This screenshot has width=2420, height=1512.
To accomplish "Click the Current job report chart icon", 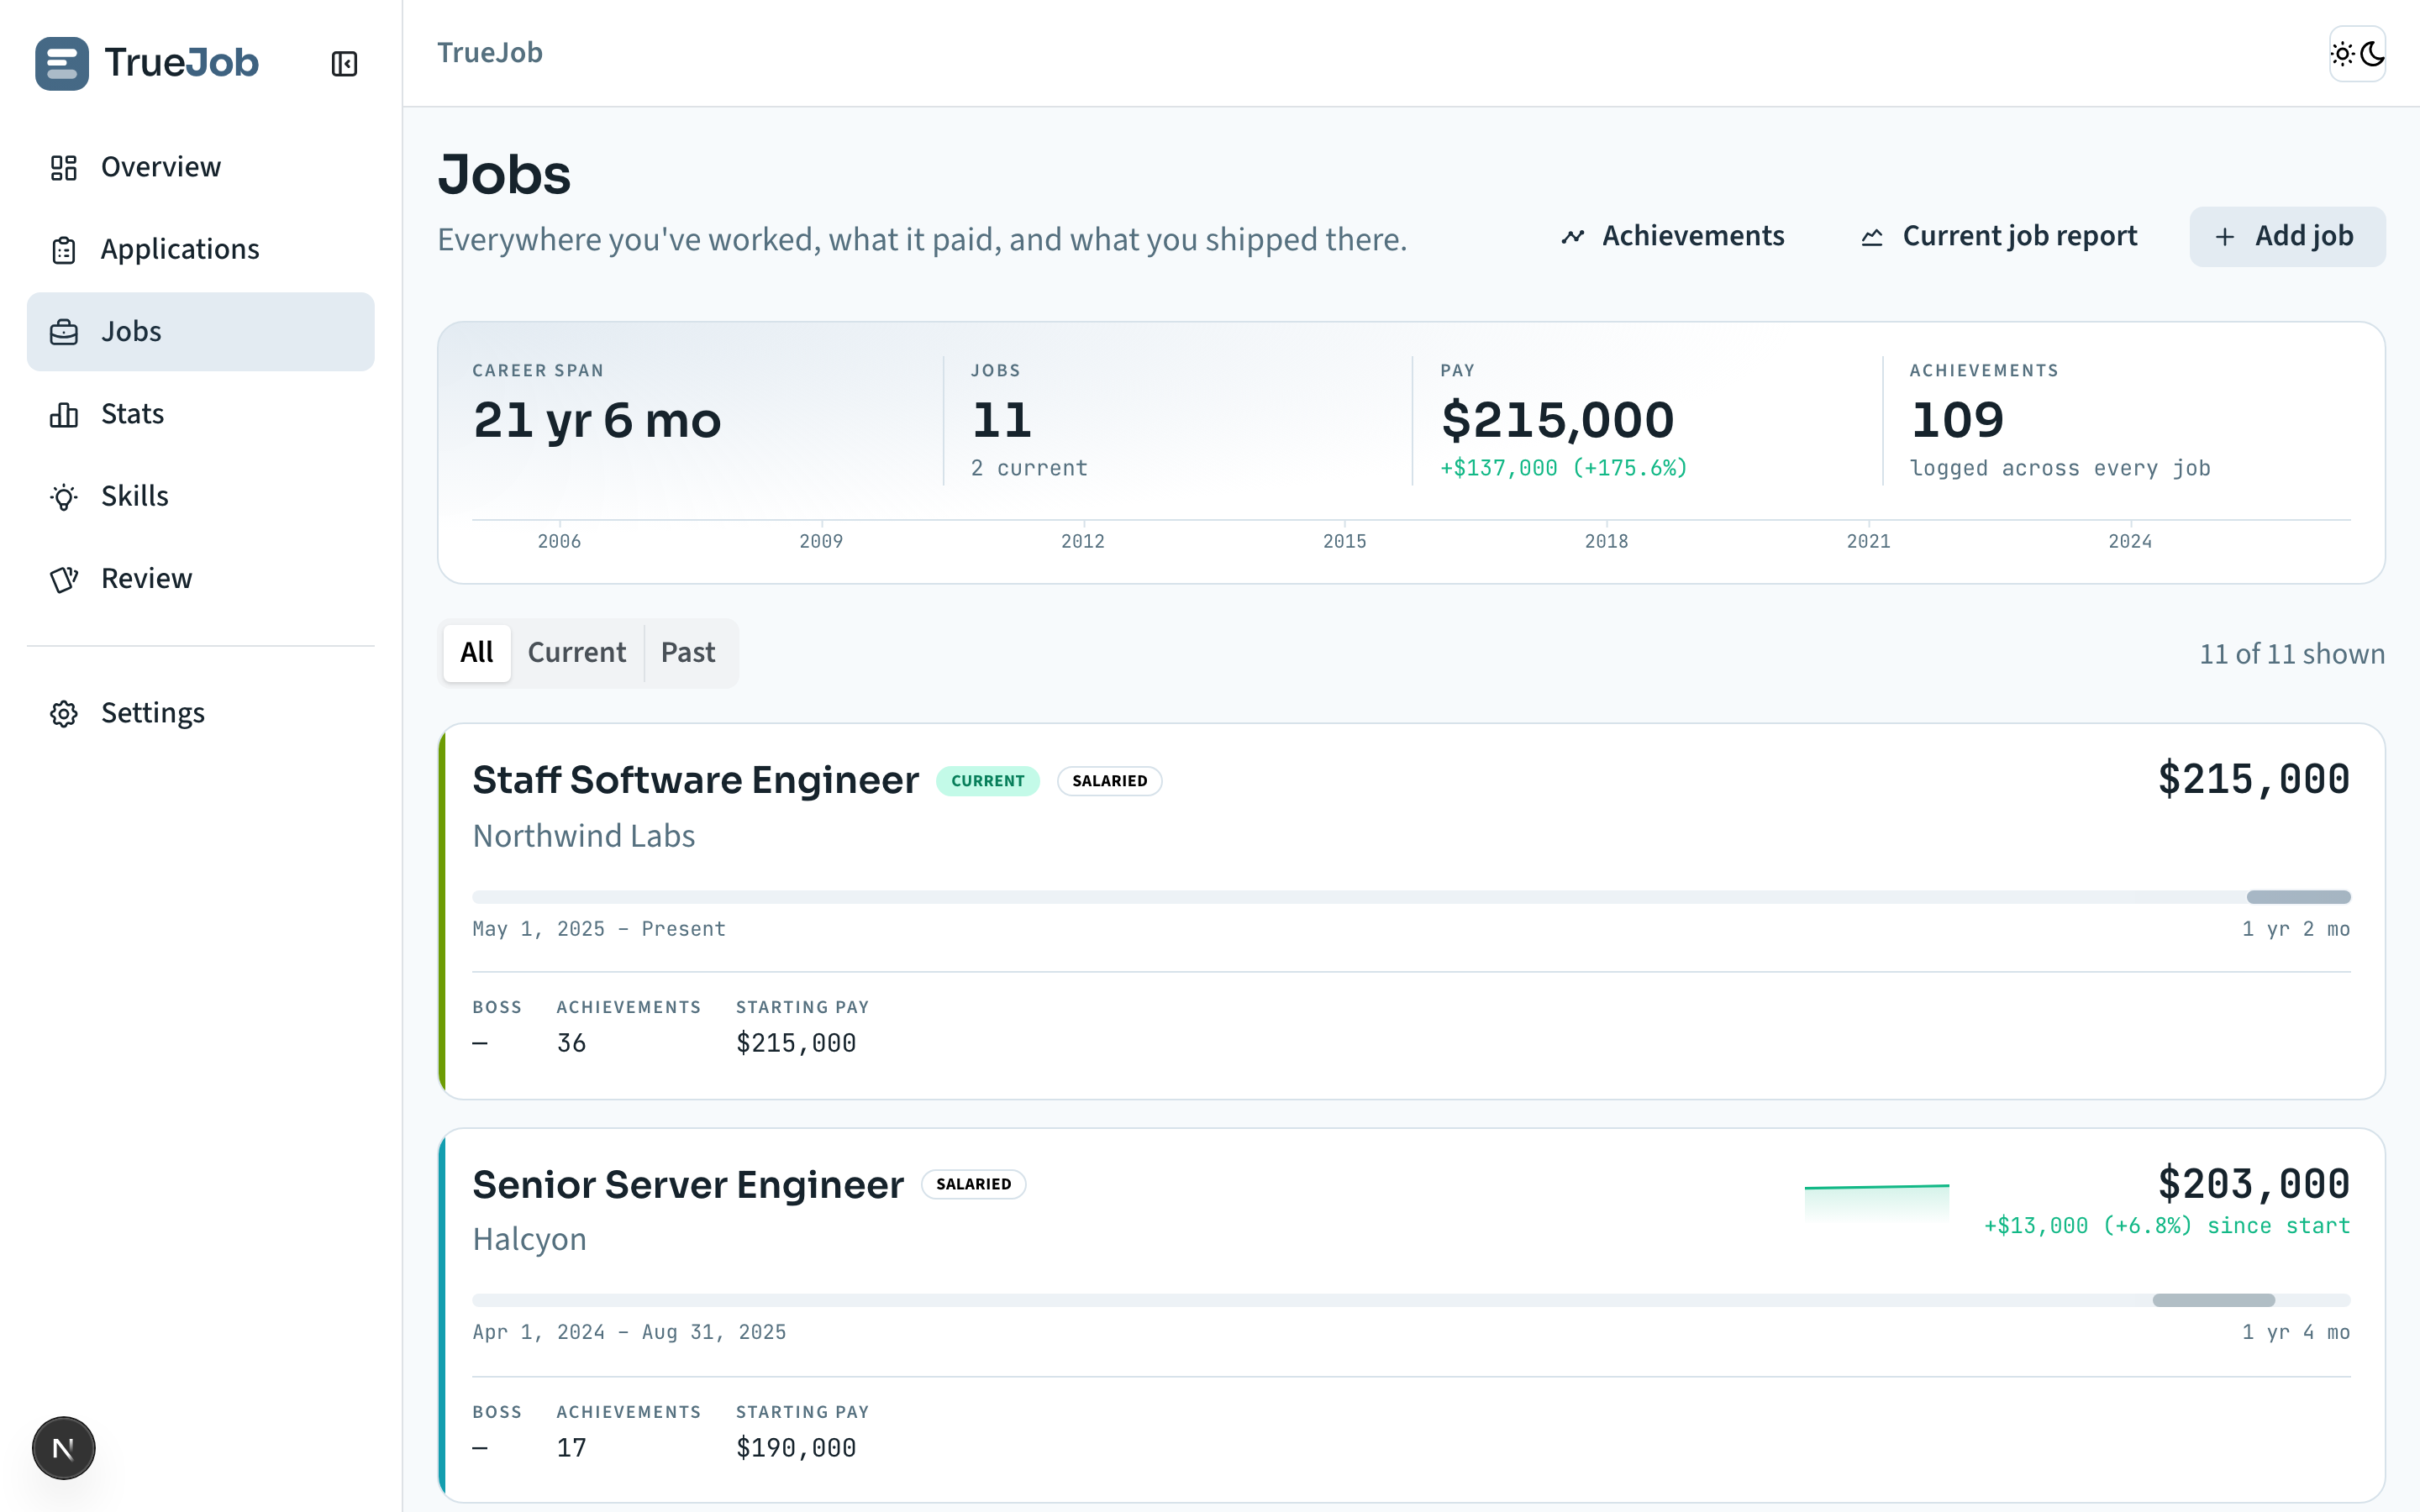I will (1872, 237).
